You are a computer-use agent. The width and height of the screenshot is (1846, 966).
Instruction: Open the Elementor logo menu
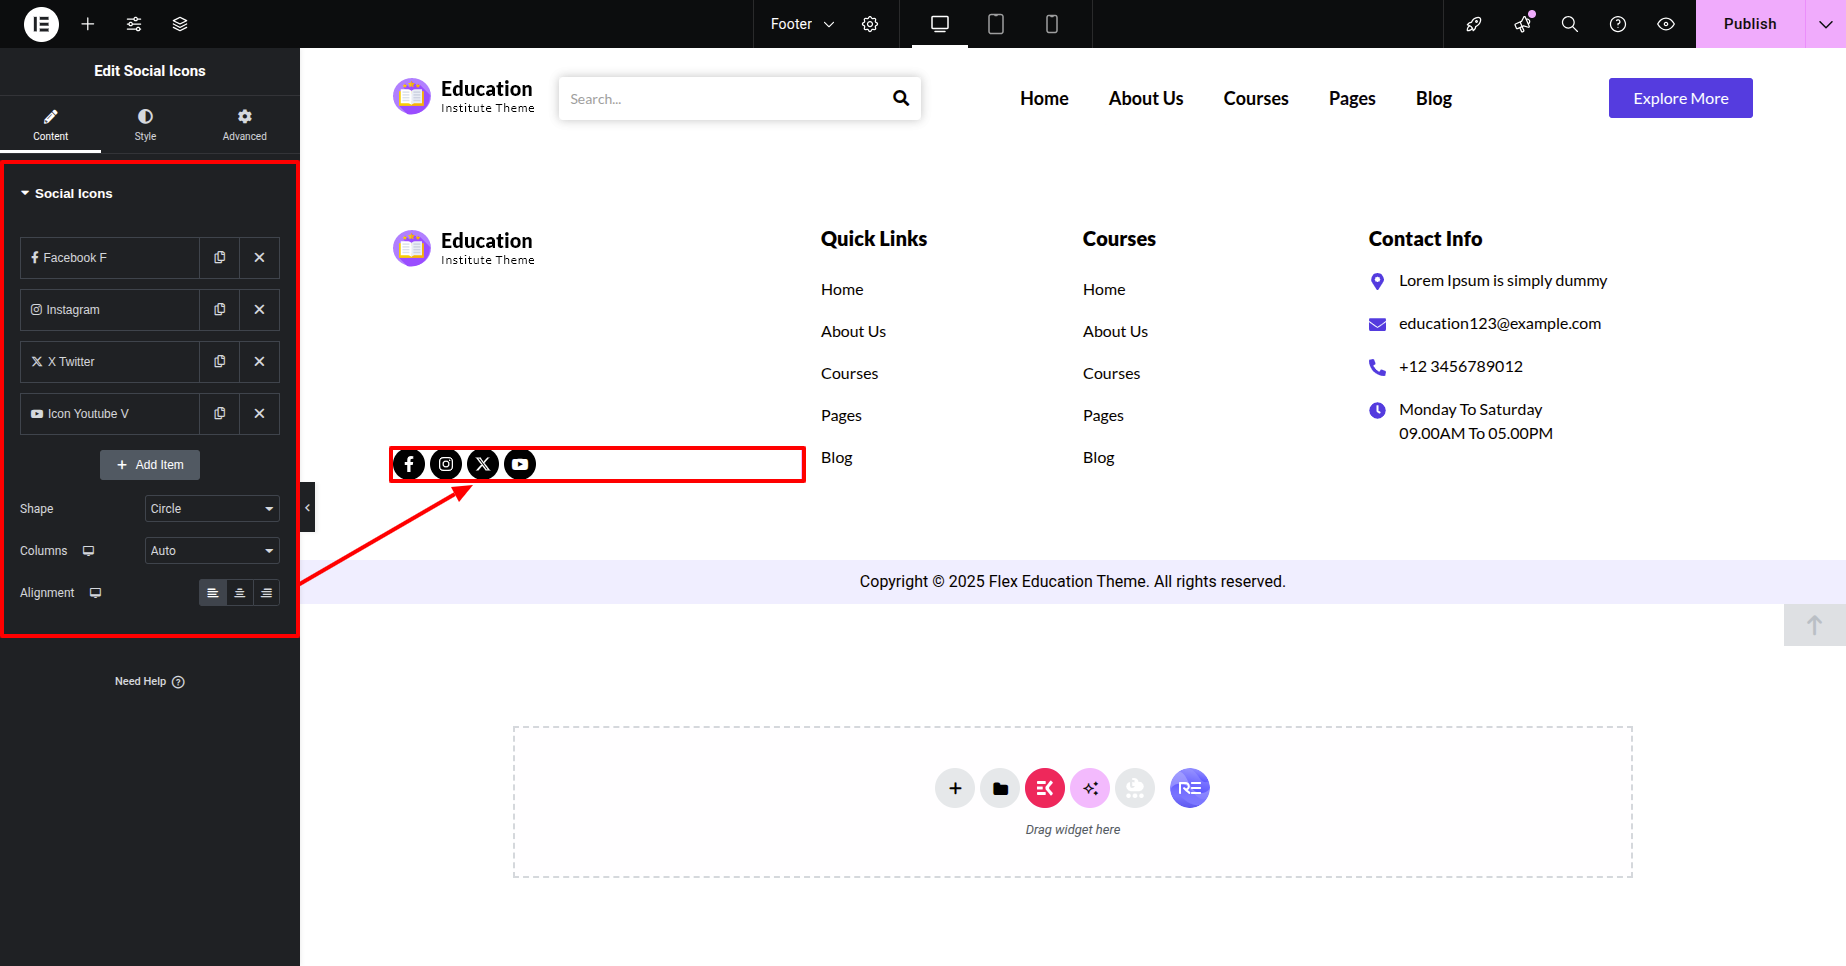coord(41,24)
